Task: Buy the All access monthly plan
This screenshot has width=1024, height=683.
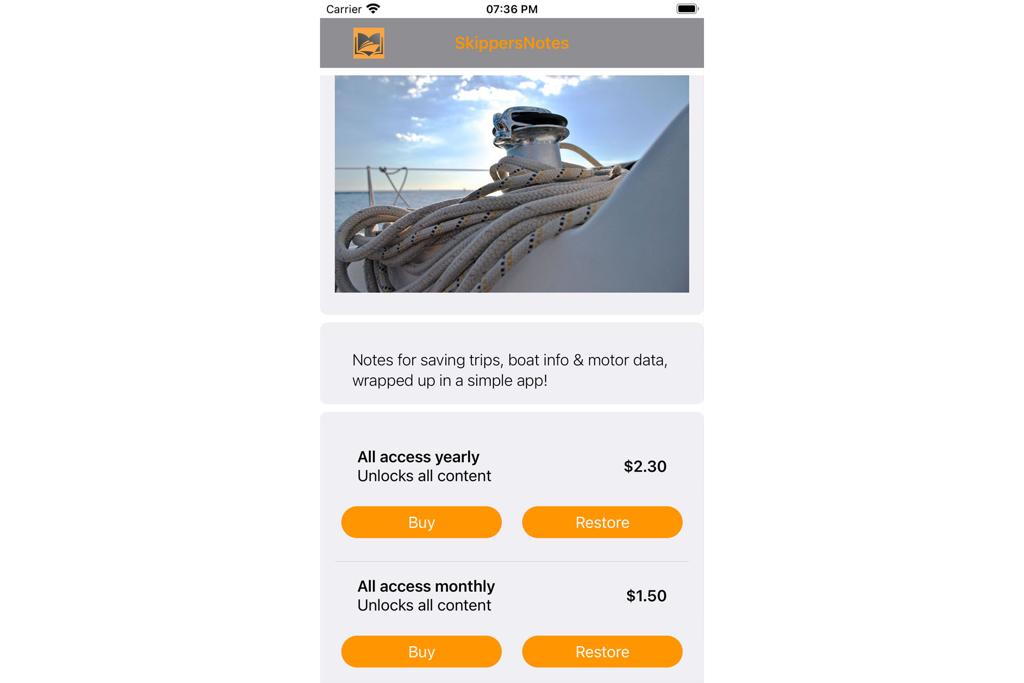Action: (421, 652)
